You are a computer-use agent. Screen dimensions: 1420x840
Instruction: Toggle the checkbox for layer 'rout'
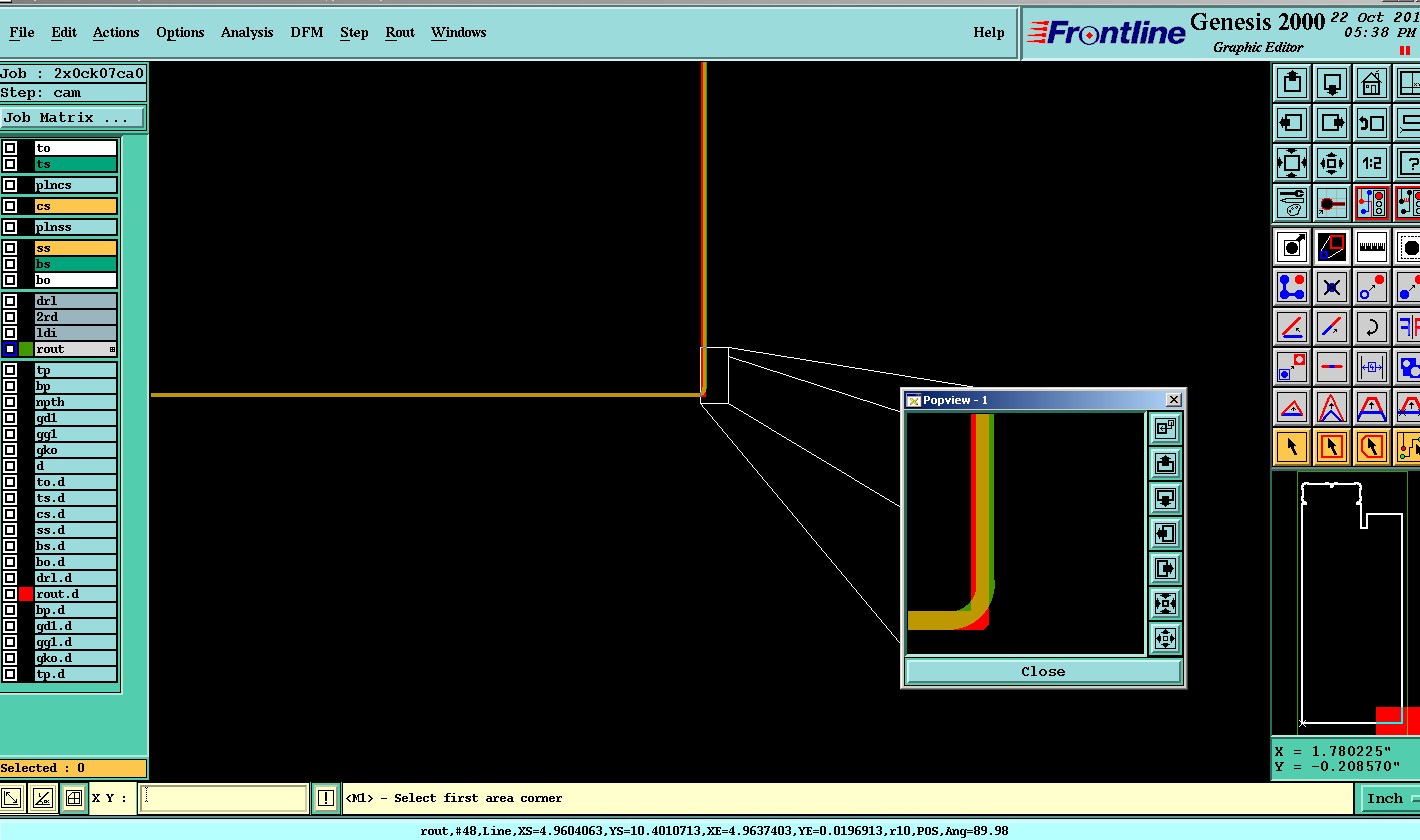coord(10,349)
